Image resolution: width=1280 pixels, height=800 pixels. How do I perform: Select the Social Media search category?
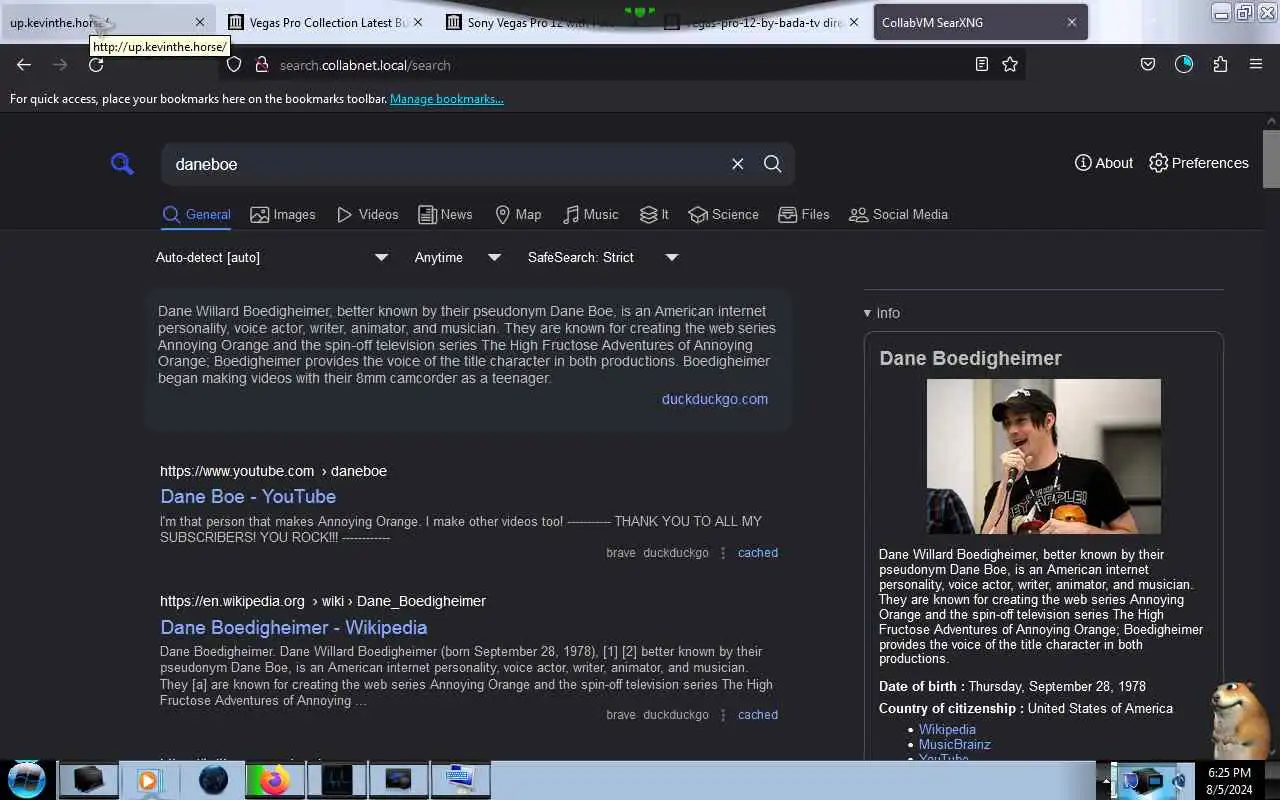(x=898, y=214)
